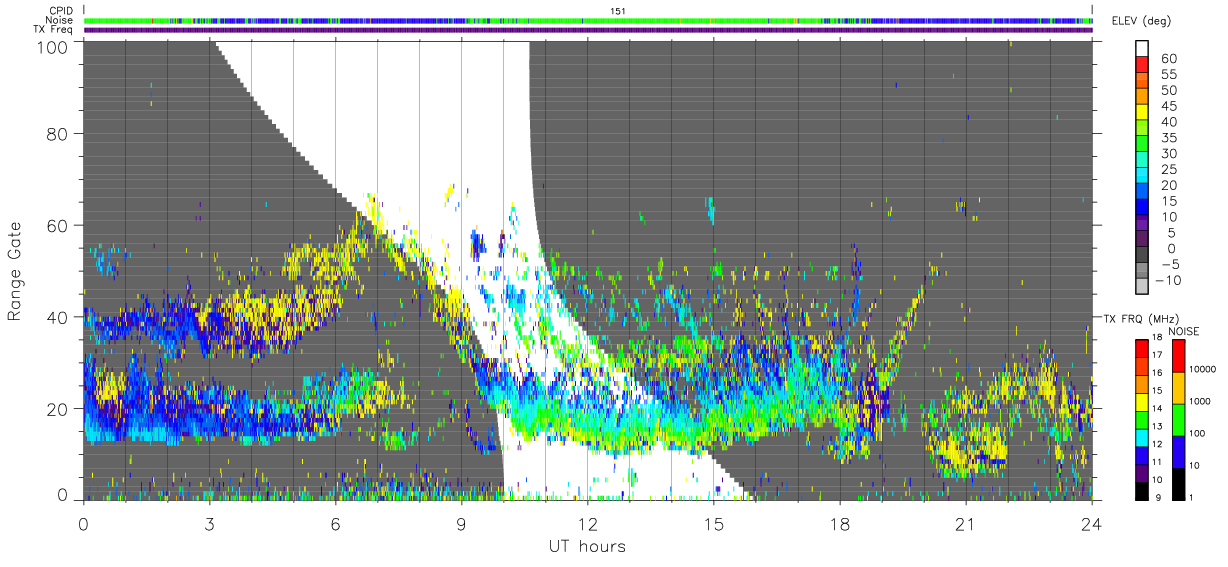
Task: Click the 40 label on ELEV scale
Action: (1168, 122)
